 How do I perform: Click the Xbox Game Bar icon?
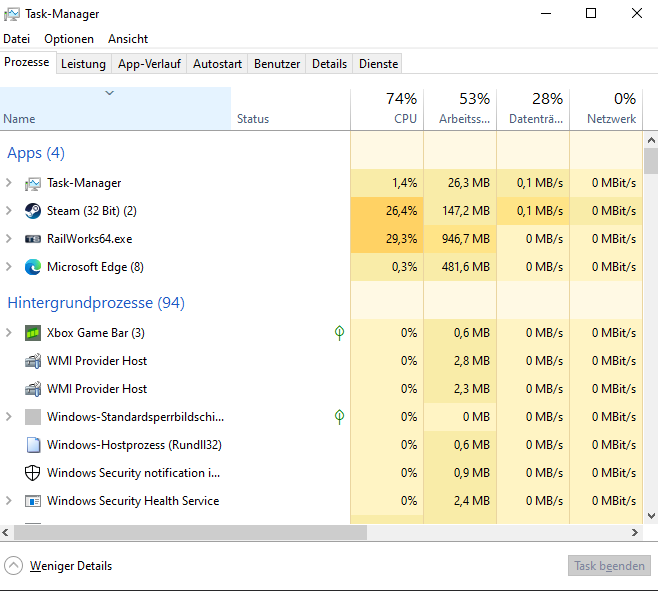click(x=33, y=333)
